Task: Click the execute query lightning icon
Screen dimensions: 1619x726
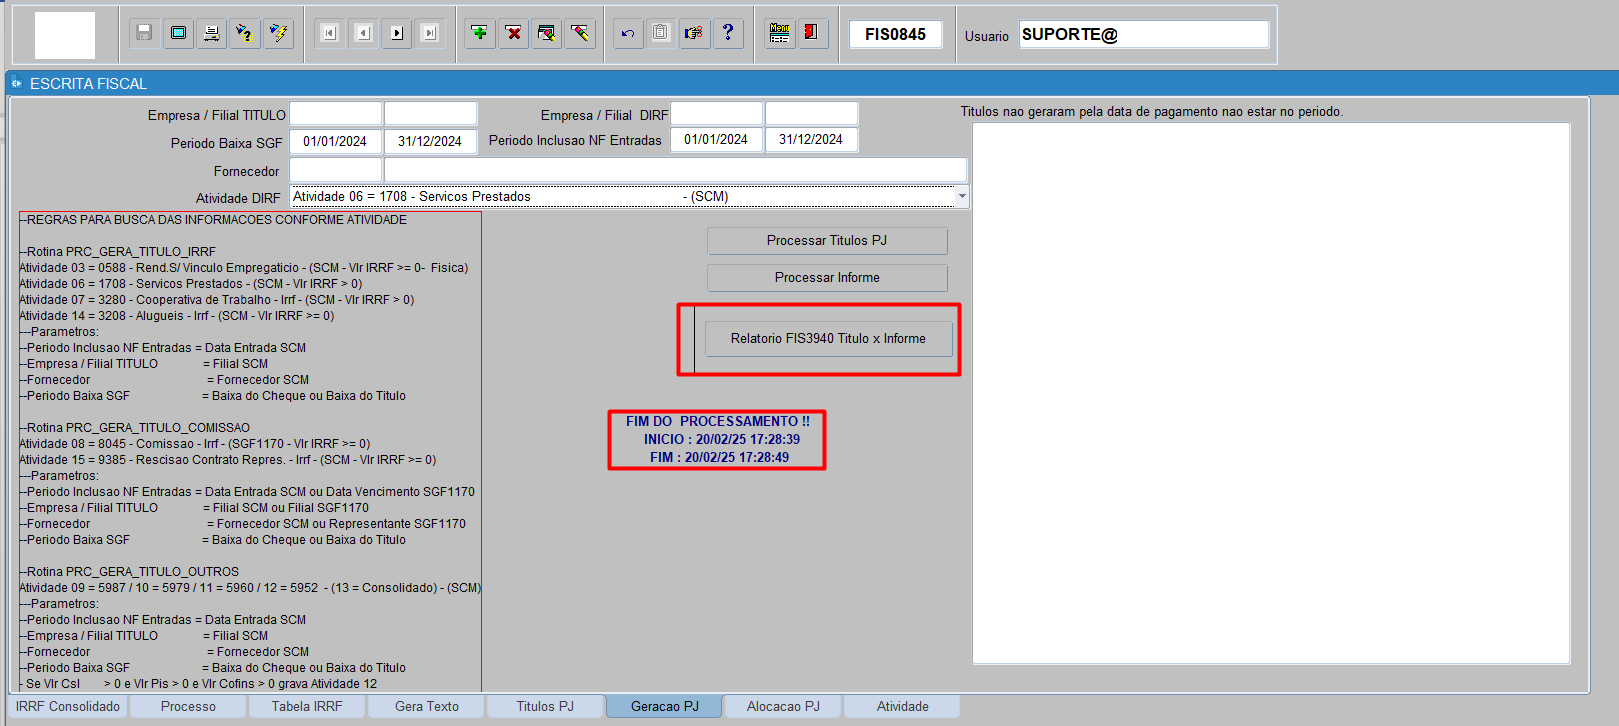Action: click(278, 33)
